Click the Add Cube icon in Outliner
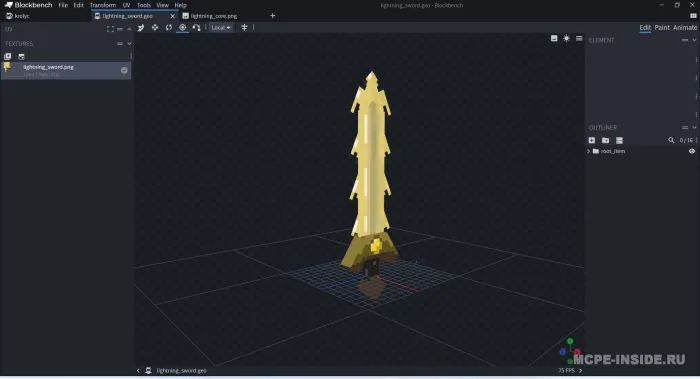This screenshot has height=379, width=700. [x=592, y=140]
